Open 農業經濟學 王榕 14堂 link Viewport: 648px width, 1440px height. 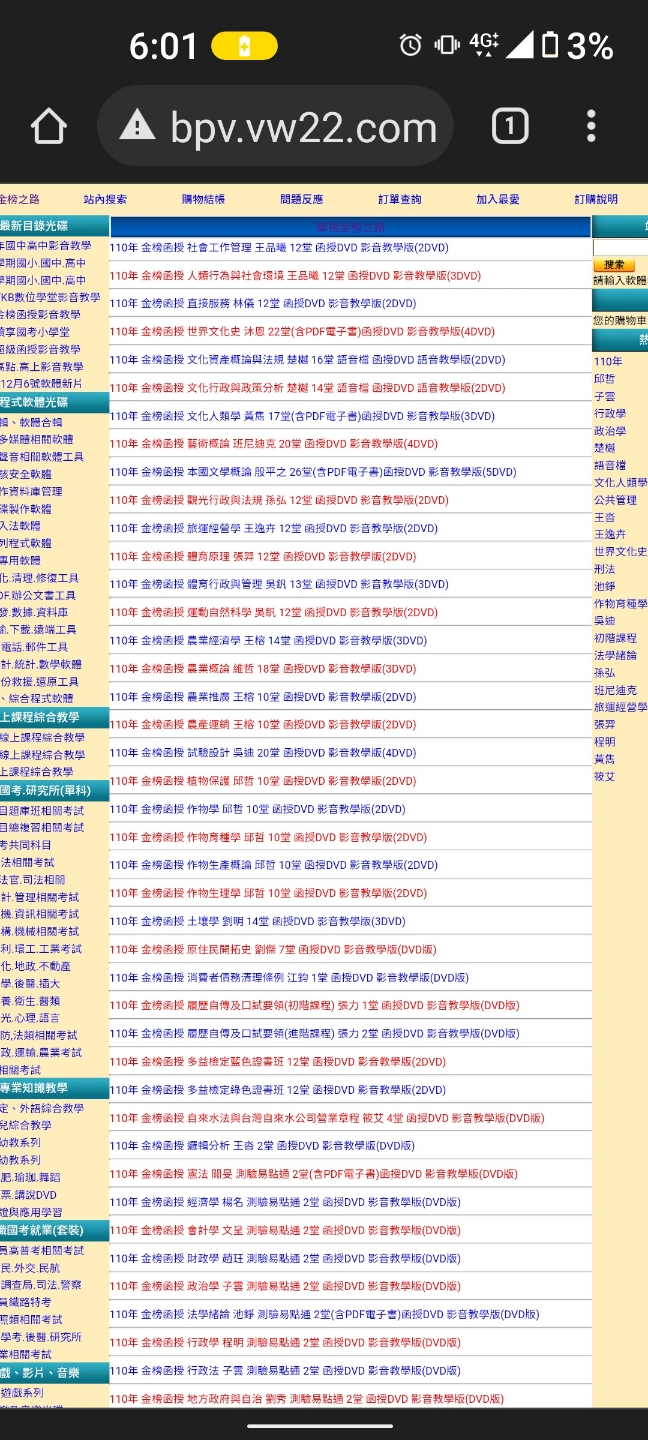[x=268, y=640]
